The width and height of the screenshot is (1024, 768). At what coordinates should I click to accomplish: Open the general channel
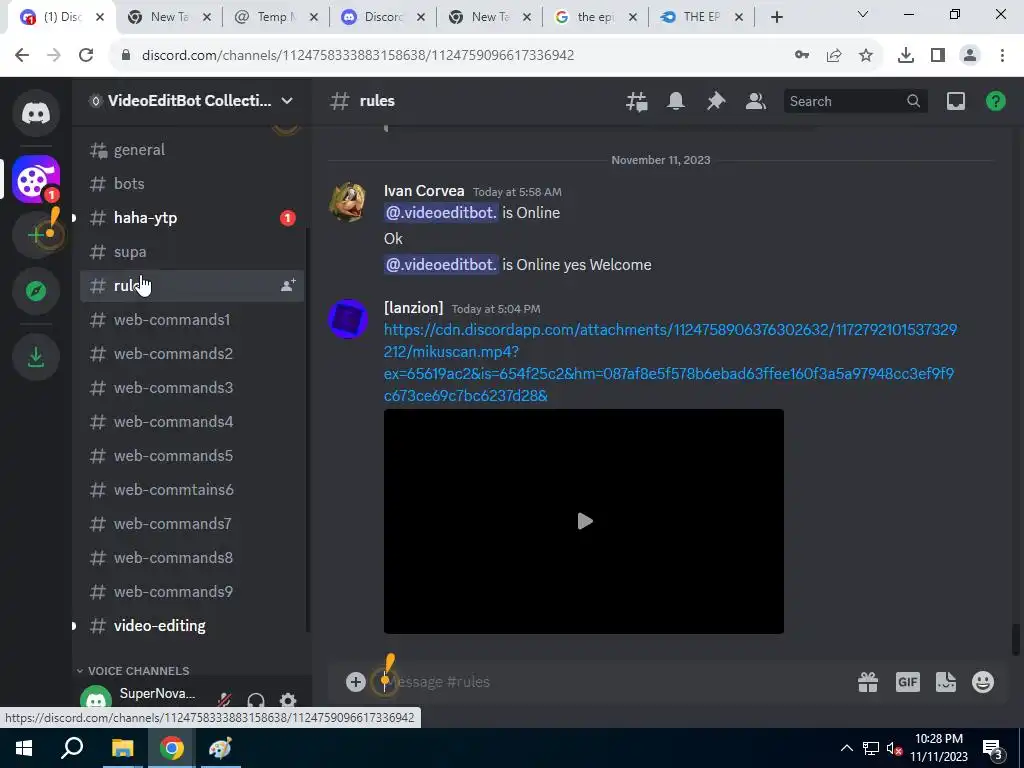(x=192, y=150)
